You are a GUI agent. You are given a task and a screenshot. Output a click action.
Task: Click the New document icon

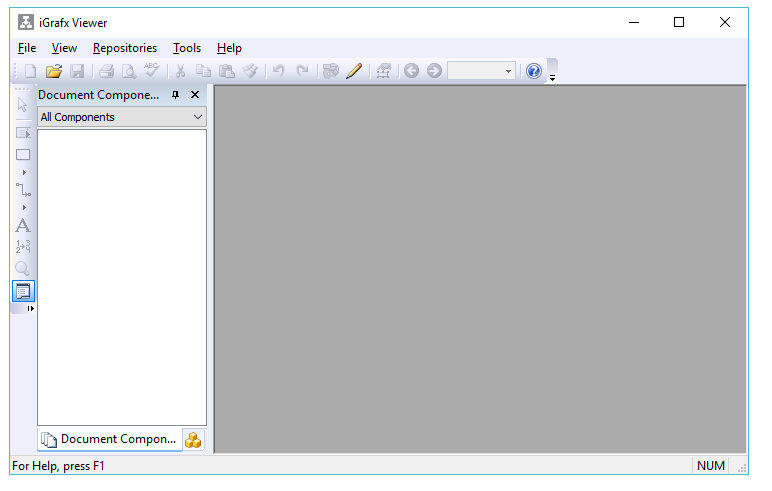[31, 71]
